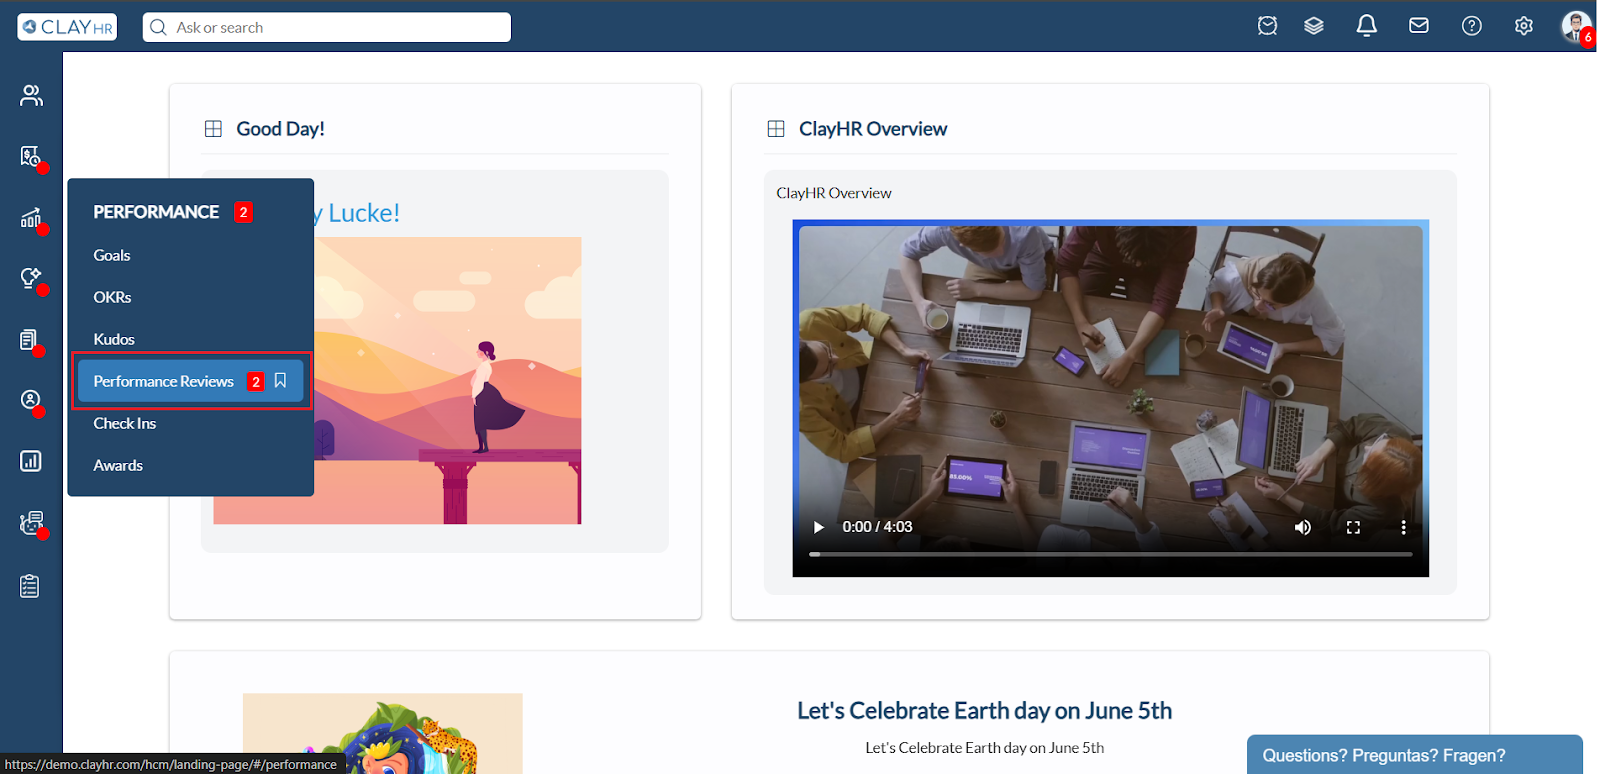The image size is (1600, 774).
Task: Open the inbox tray icon in header
Action: [1267, 26]
